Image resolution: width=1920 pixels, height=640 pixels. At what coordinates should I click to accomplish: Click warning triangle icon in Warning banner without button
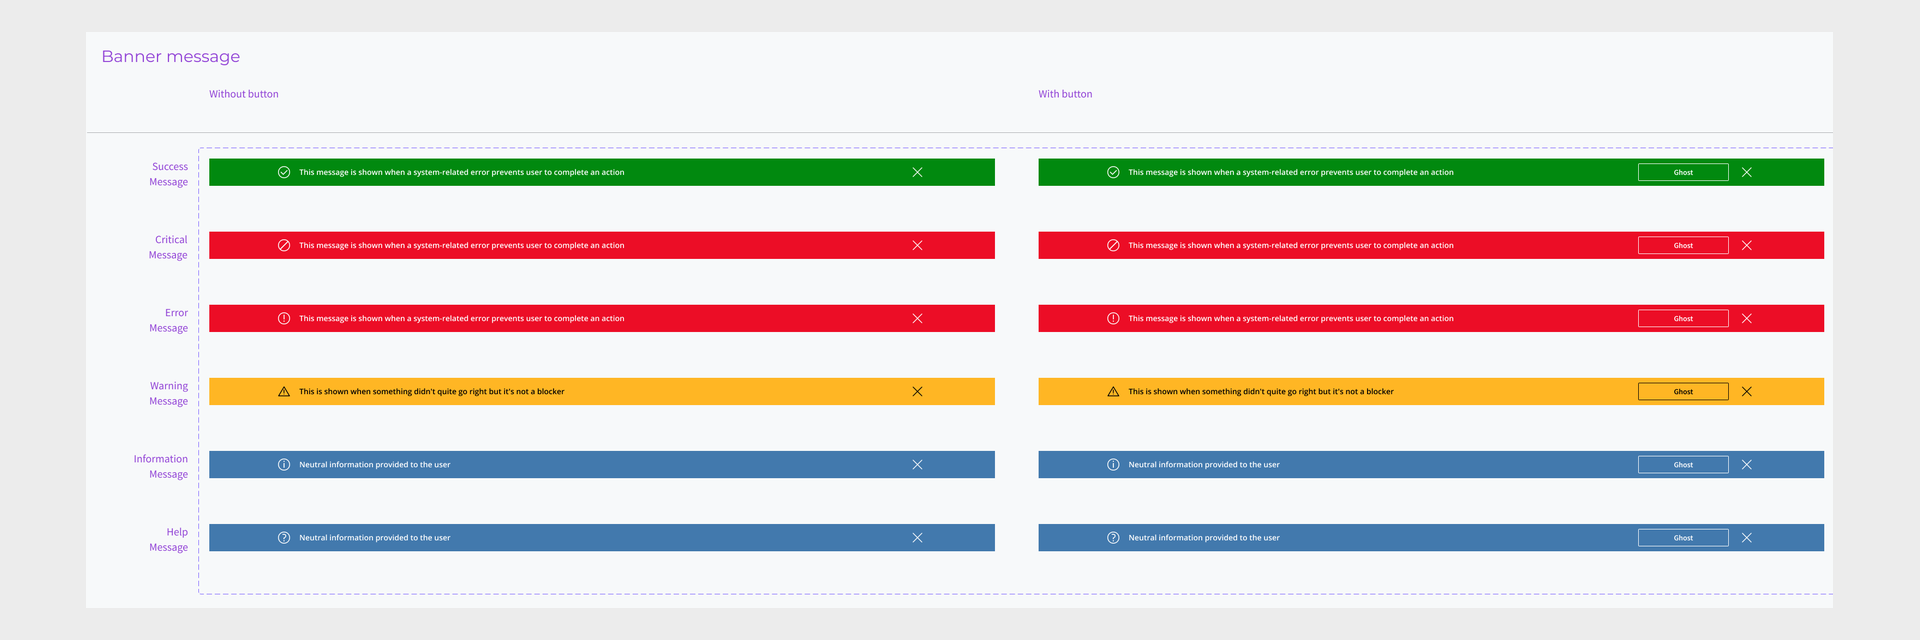coord(284,391)
